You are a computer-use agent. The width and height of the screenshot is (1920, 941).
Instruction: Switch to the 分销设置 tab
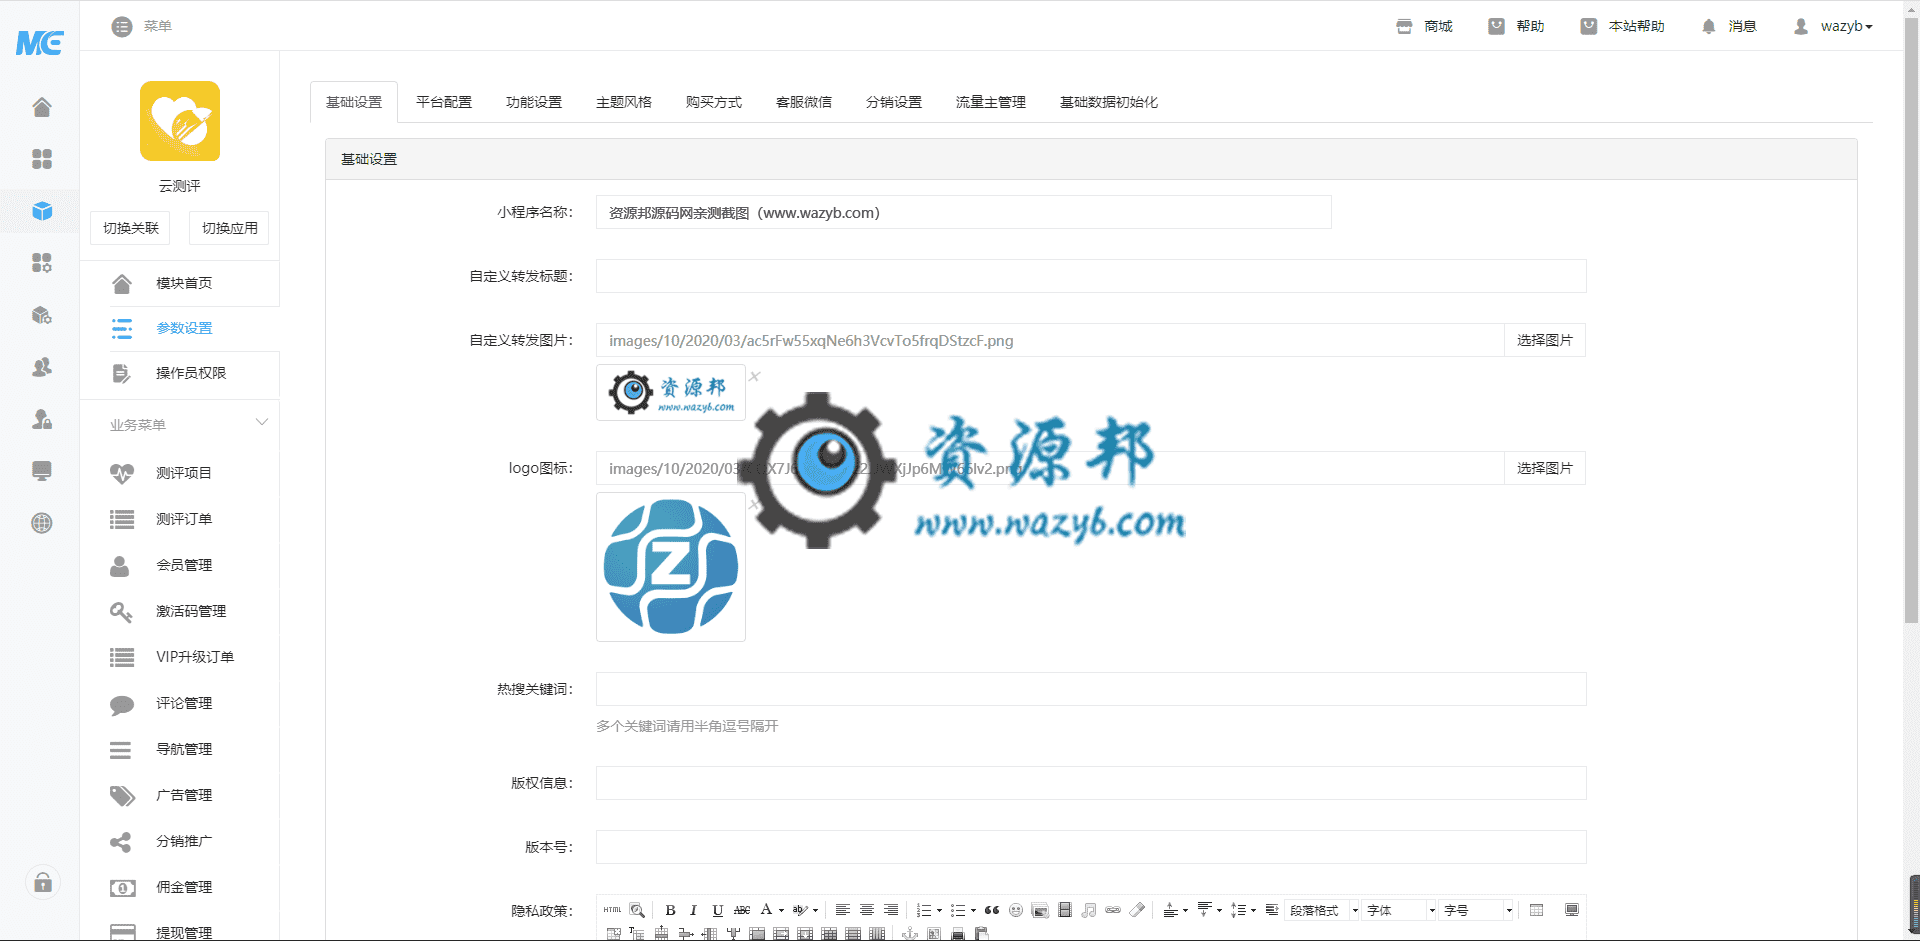(x=894, y=102)
